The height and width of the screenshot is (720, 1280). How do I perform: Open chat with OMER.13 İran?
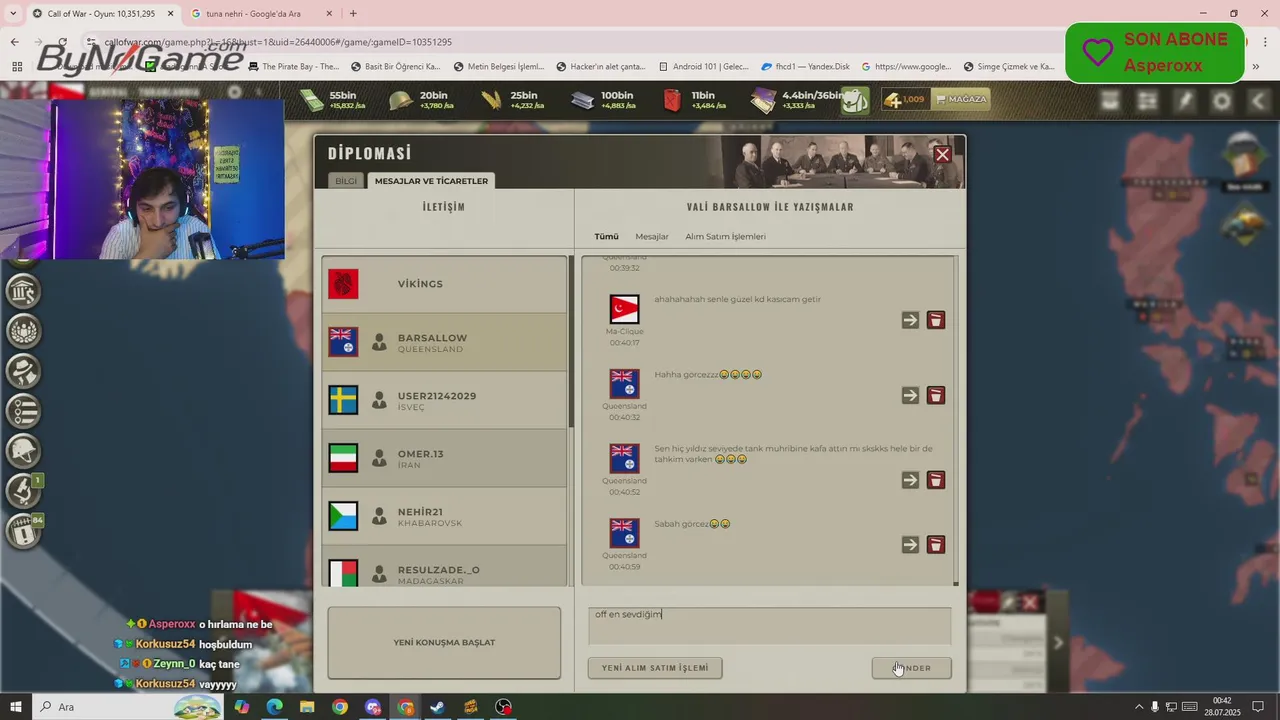444,458
